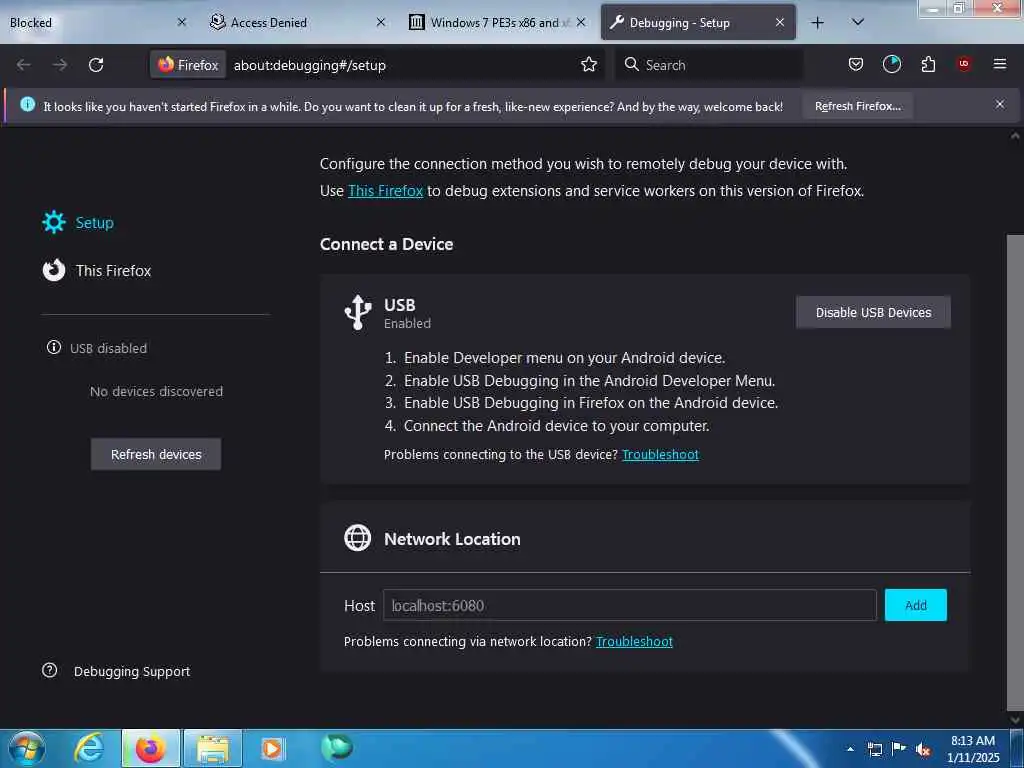The height and width of the screenshot is (768, 1024).
Task: Click the notification bar info icon
Action: coord(27,104)
